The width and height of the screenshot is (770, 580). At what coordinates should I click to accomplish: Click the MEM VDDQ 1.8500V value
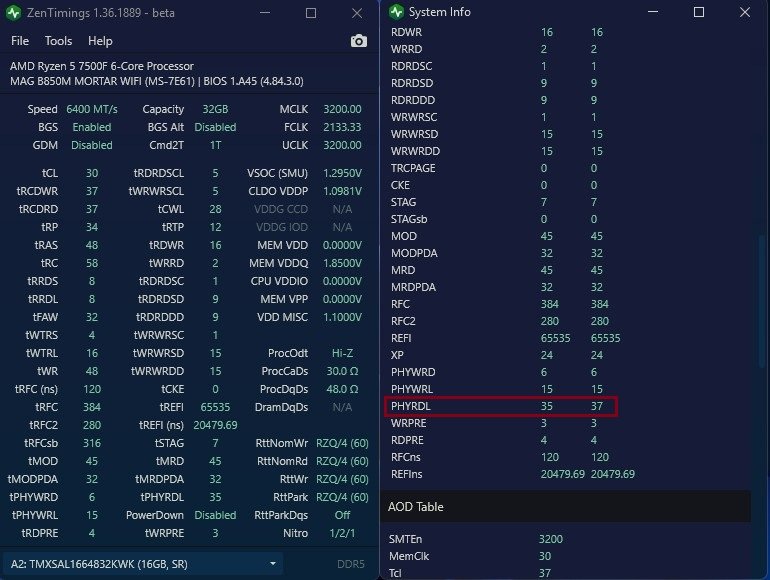point(342,263)
